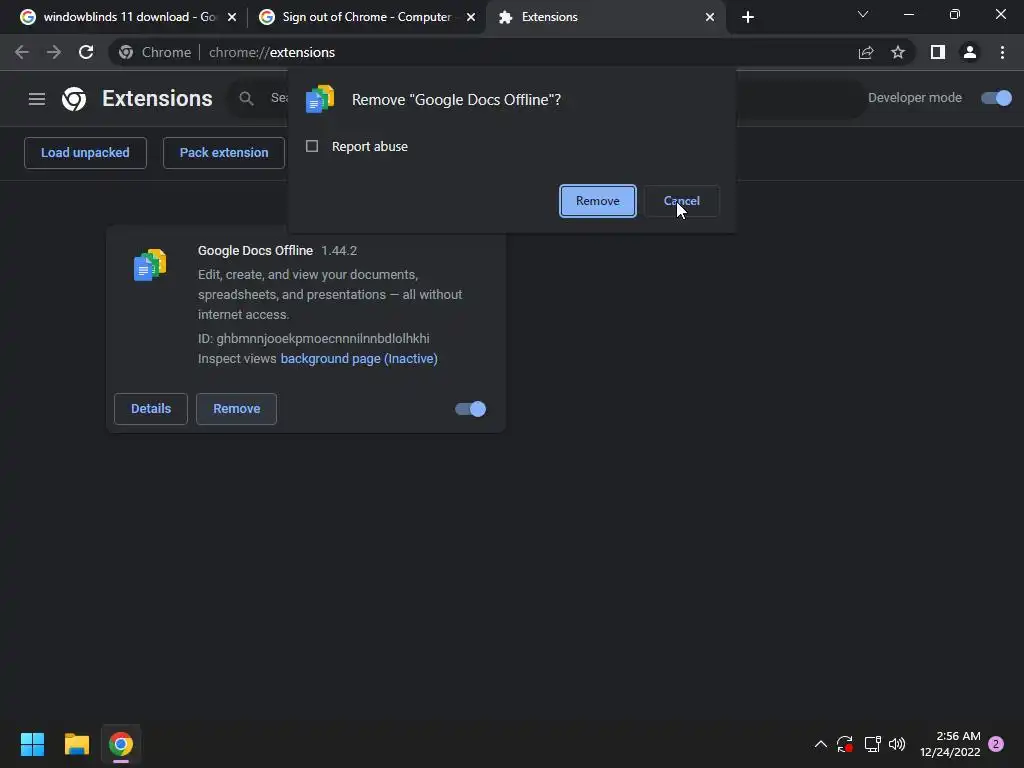The height and width of the screenshot is (768, 1024).
Task: Show hidden system tray icons
Action: pyautogui.click(x=821, y=744)
